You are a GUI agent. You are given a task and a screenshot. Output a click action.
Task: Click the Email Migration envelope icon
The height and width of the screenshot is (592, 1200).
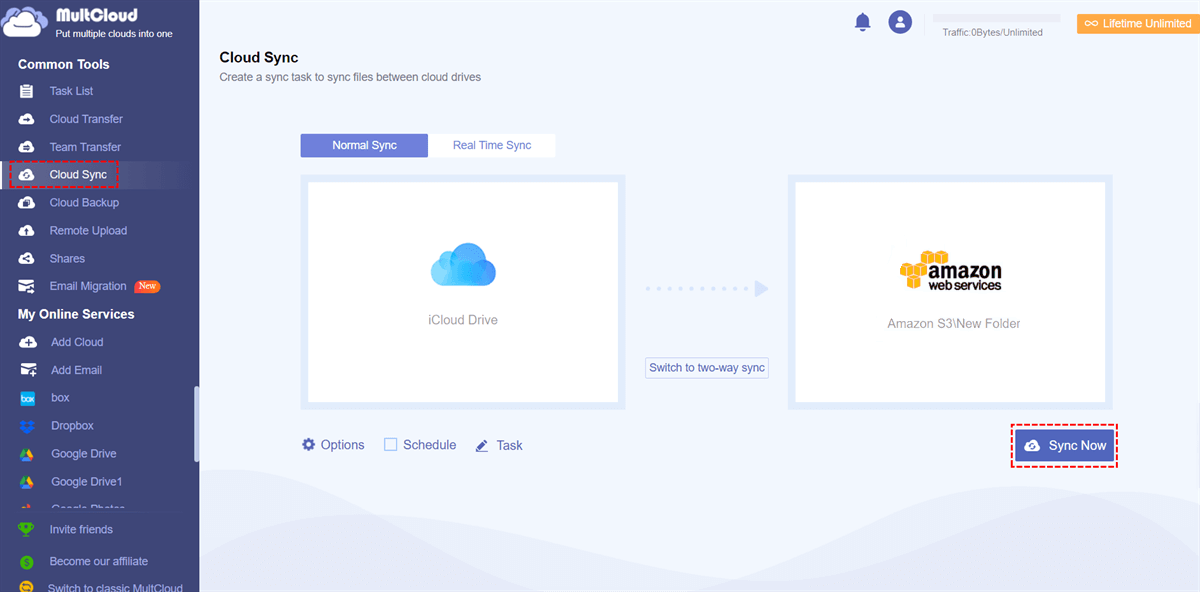point(27,287)
